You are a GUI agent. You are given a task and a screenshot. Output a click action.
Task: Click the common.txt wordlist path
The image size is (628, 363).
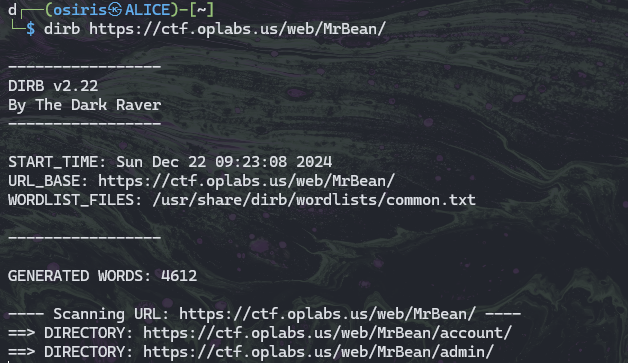point(314,200)
